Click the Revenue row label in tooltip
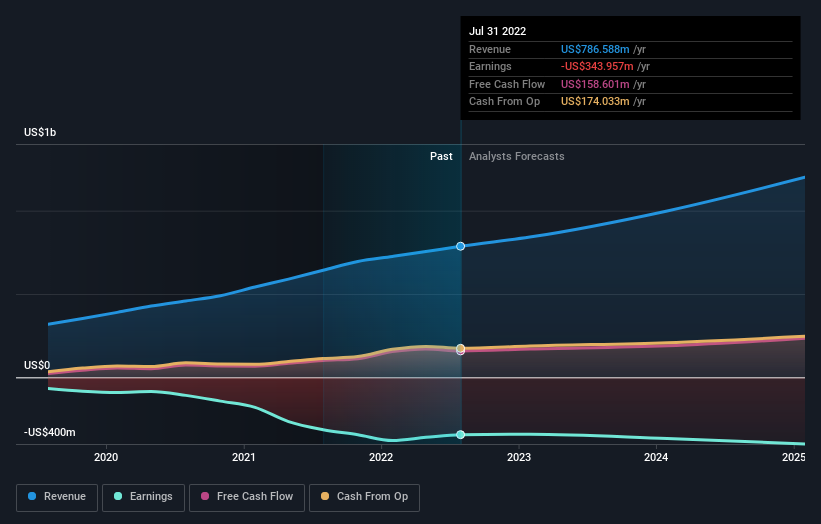Screen dimensions: 821x524 click(x=490, y=49)
